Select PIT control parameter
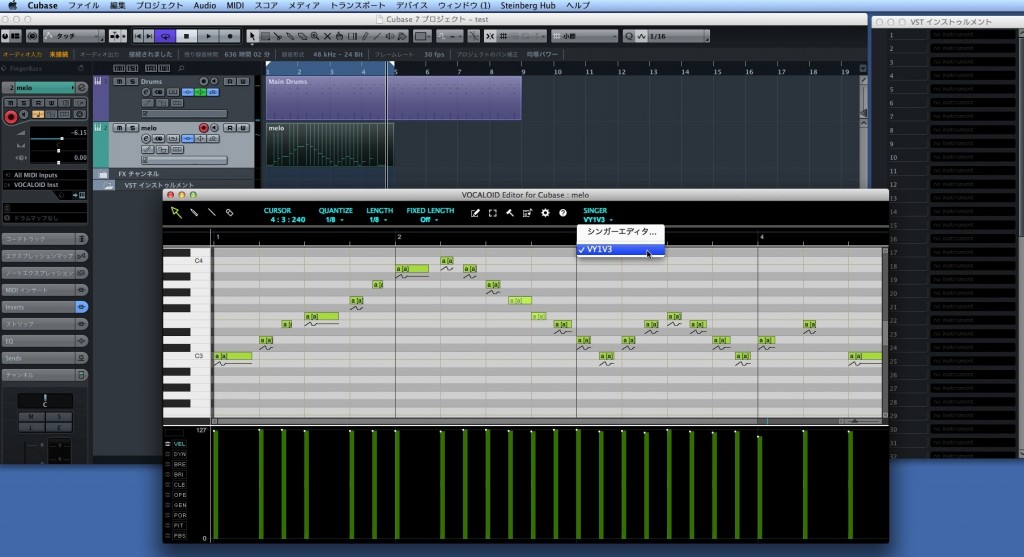The width and height of the screenshot is (1024, 557). click(x=179, y=526)
